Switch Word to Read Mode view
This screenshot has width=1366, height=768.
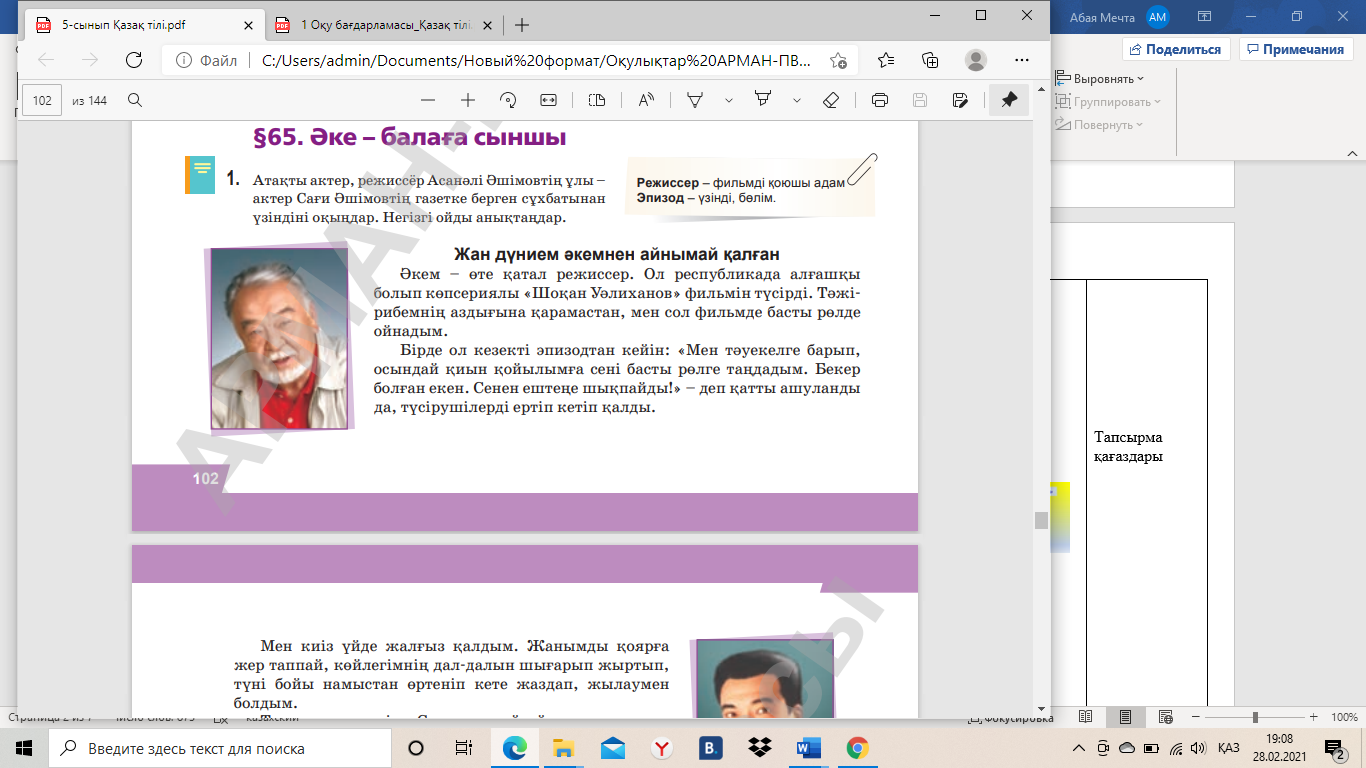pyautogui.click(x=1086, y=717)
